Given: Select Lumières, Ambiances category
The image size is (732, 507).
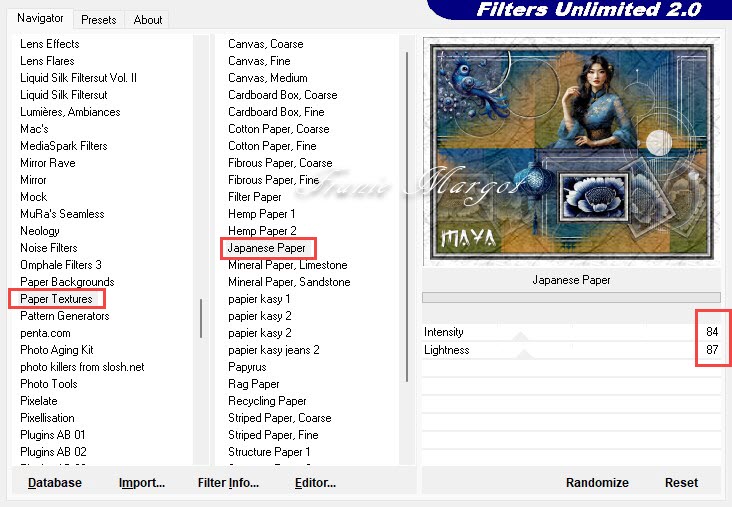Looking at the screenshot, I should point(70,112).
